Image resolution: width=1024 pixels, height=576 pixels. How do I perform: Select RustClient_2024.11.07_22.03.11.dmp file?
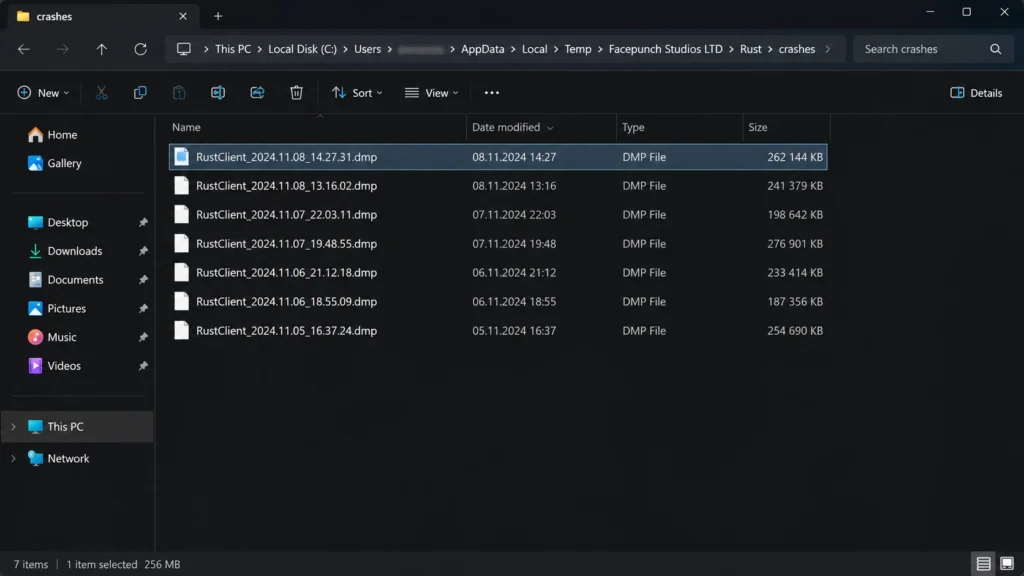(498, 214)
